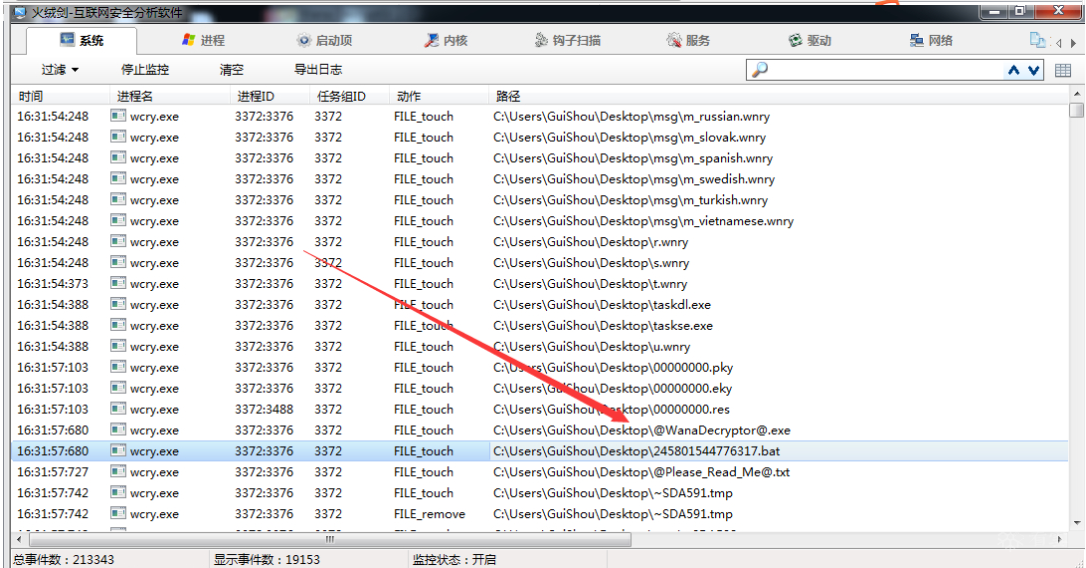Select the 00000000.res path entry
This screenshot has height=568, width=1086.
coord(611,409)
